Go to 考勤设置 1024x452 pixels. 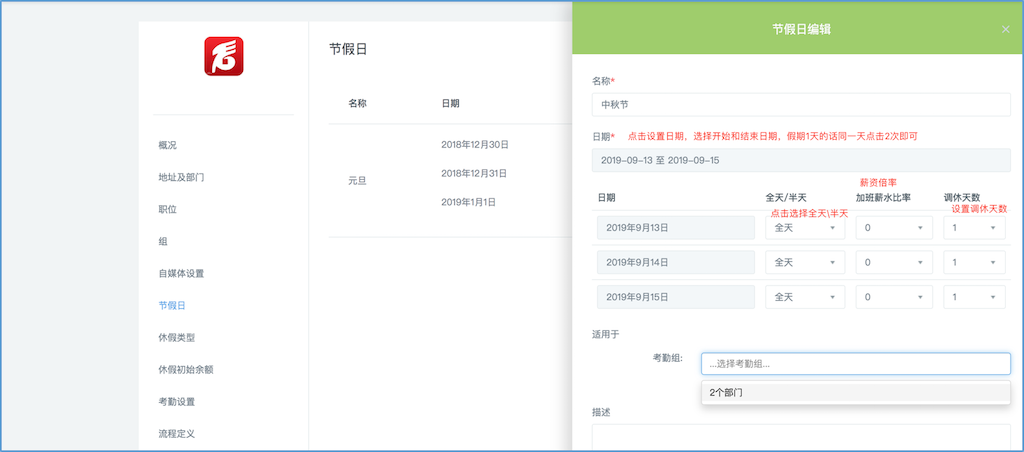point(176,402)
